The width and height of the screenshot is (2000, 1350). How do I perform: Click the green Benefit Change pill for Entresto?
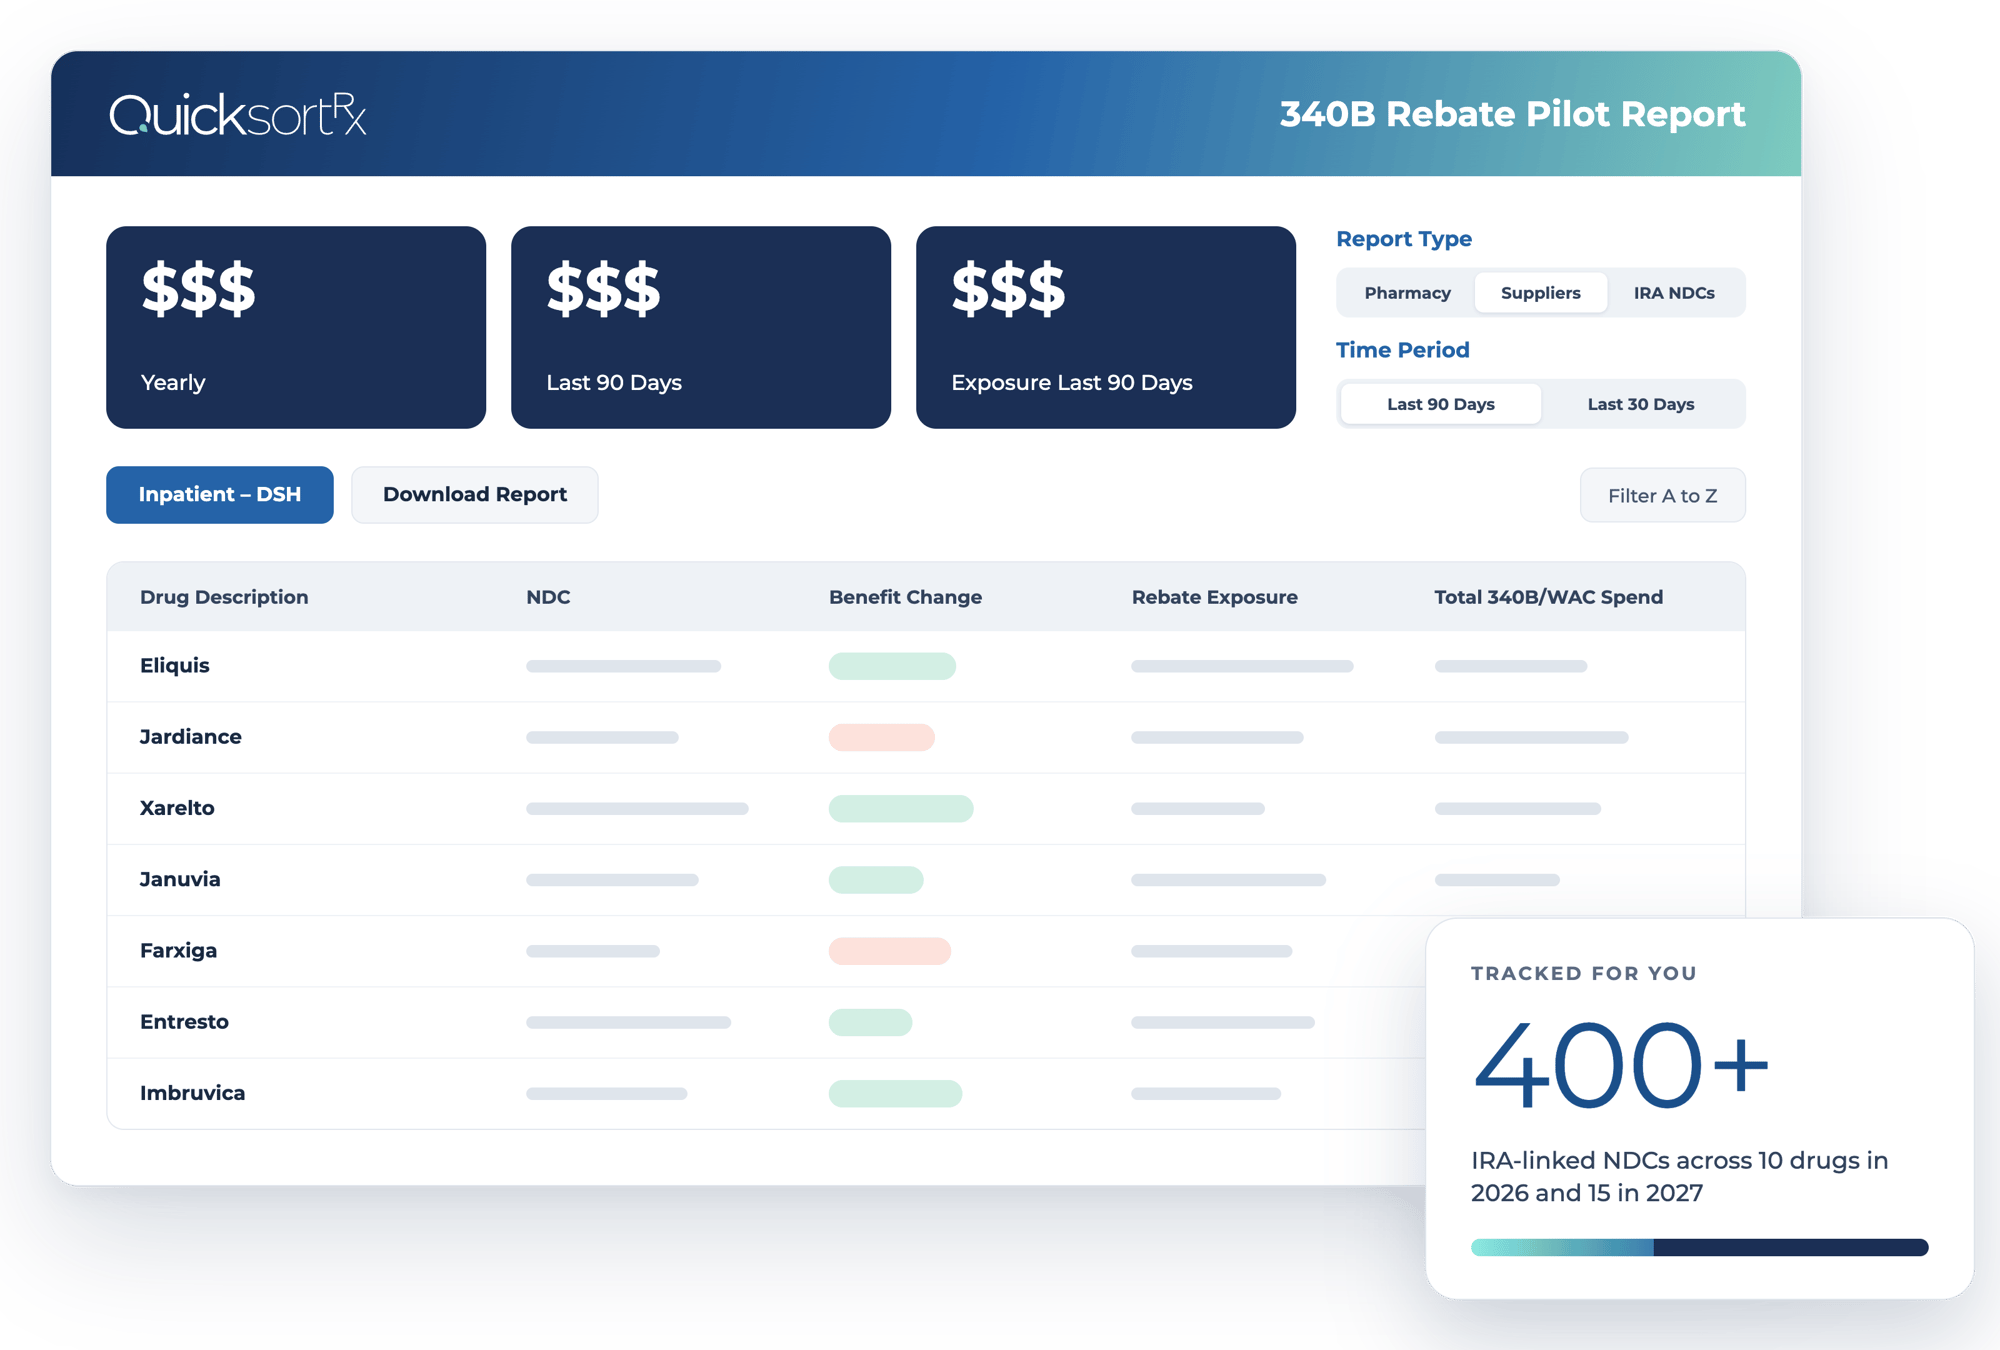870,1022
